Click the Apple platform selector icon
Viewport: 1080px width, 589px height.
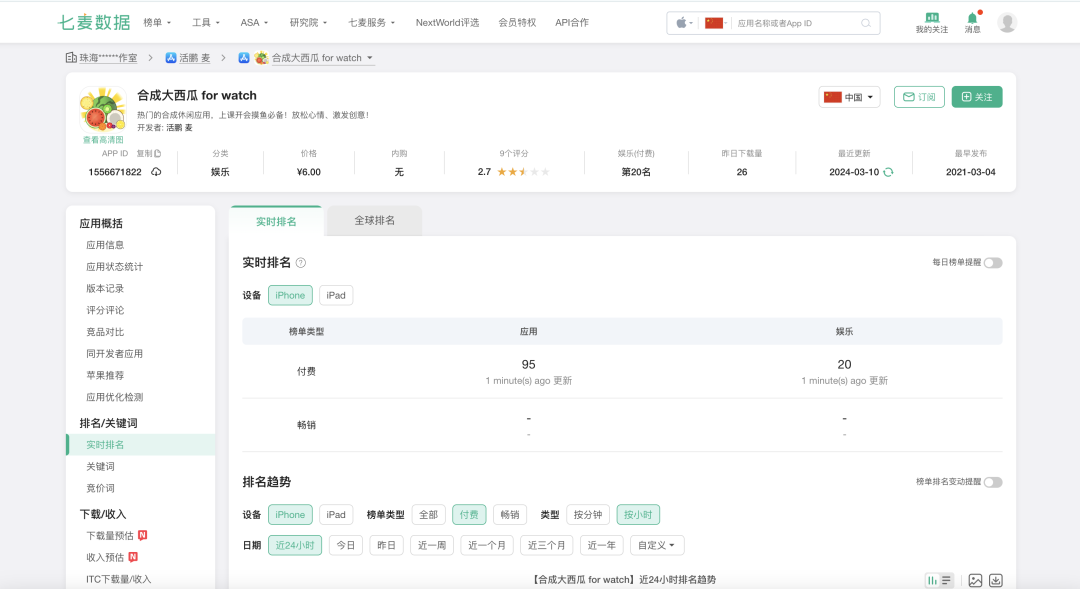point(681,23)
